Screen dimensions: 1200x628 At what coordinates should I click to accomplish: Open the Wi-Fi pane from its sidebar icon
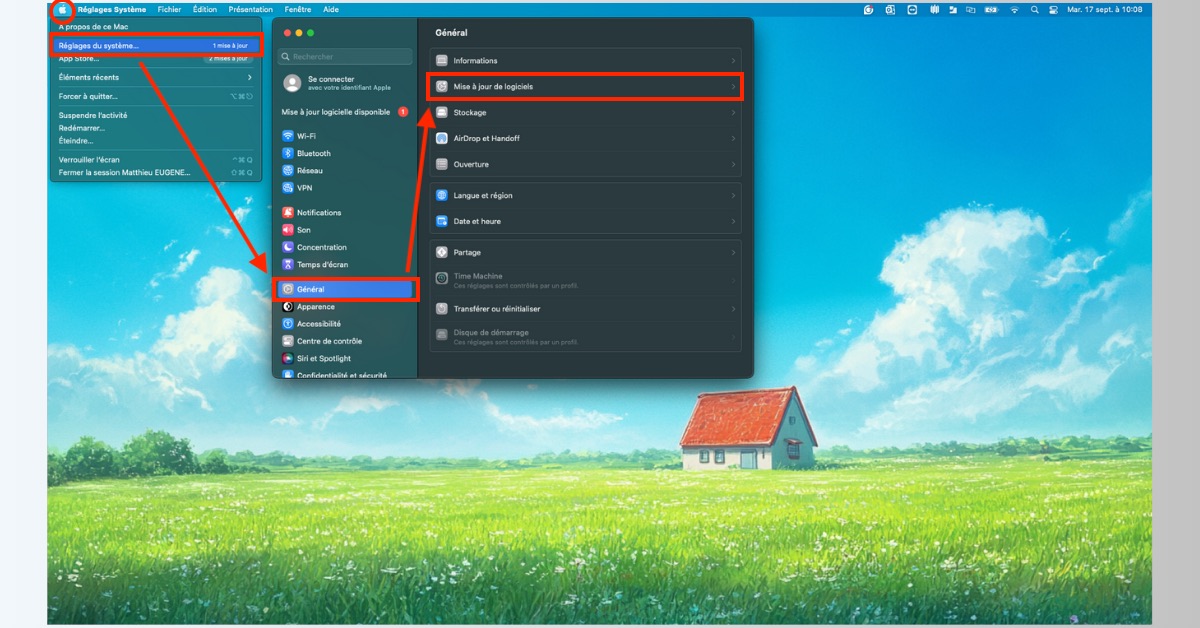pyautogui.click(x=288, y=136)
